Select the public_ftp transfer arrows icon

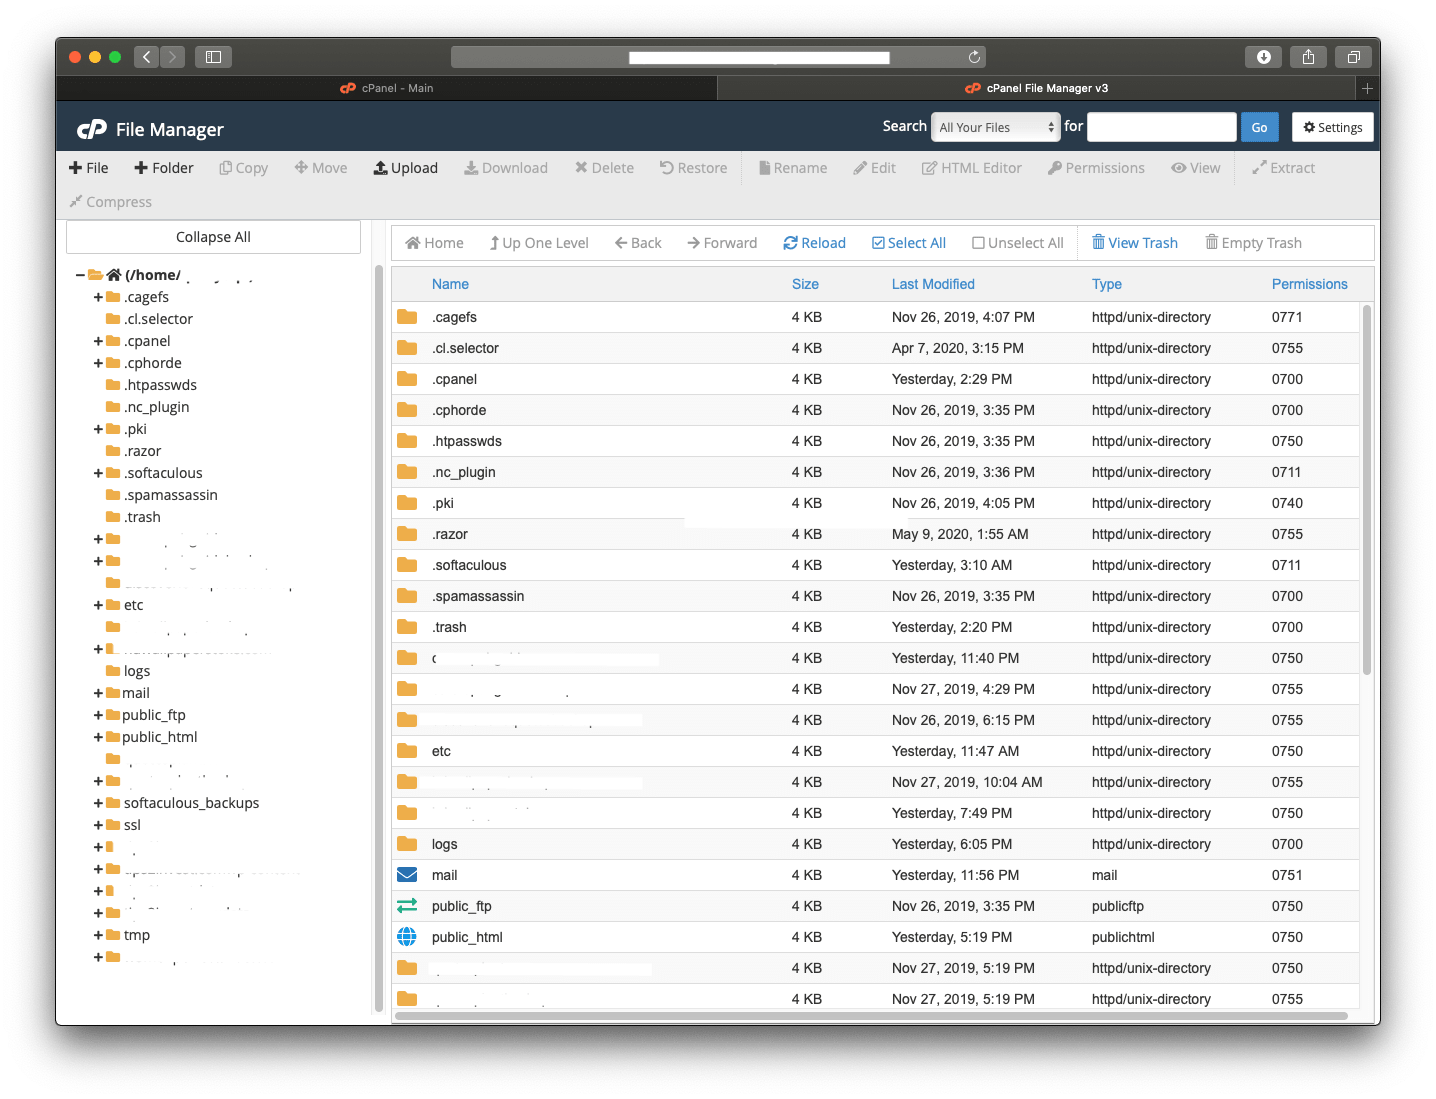(x=407, y=906)
